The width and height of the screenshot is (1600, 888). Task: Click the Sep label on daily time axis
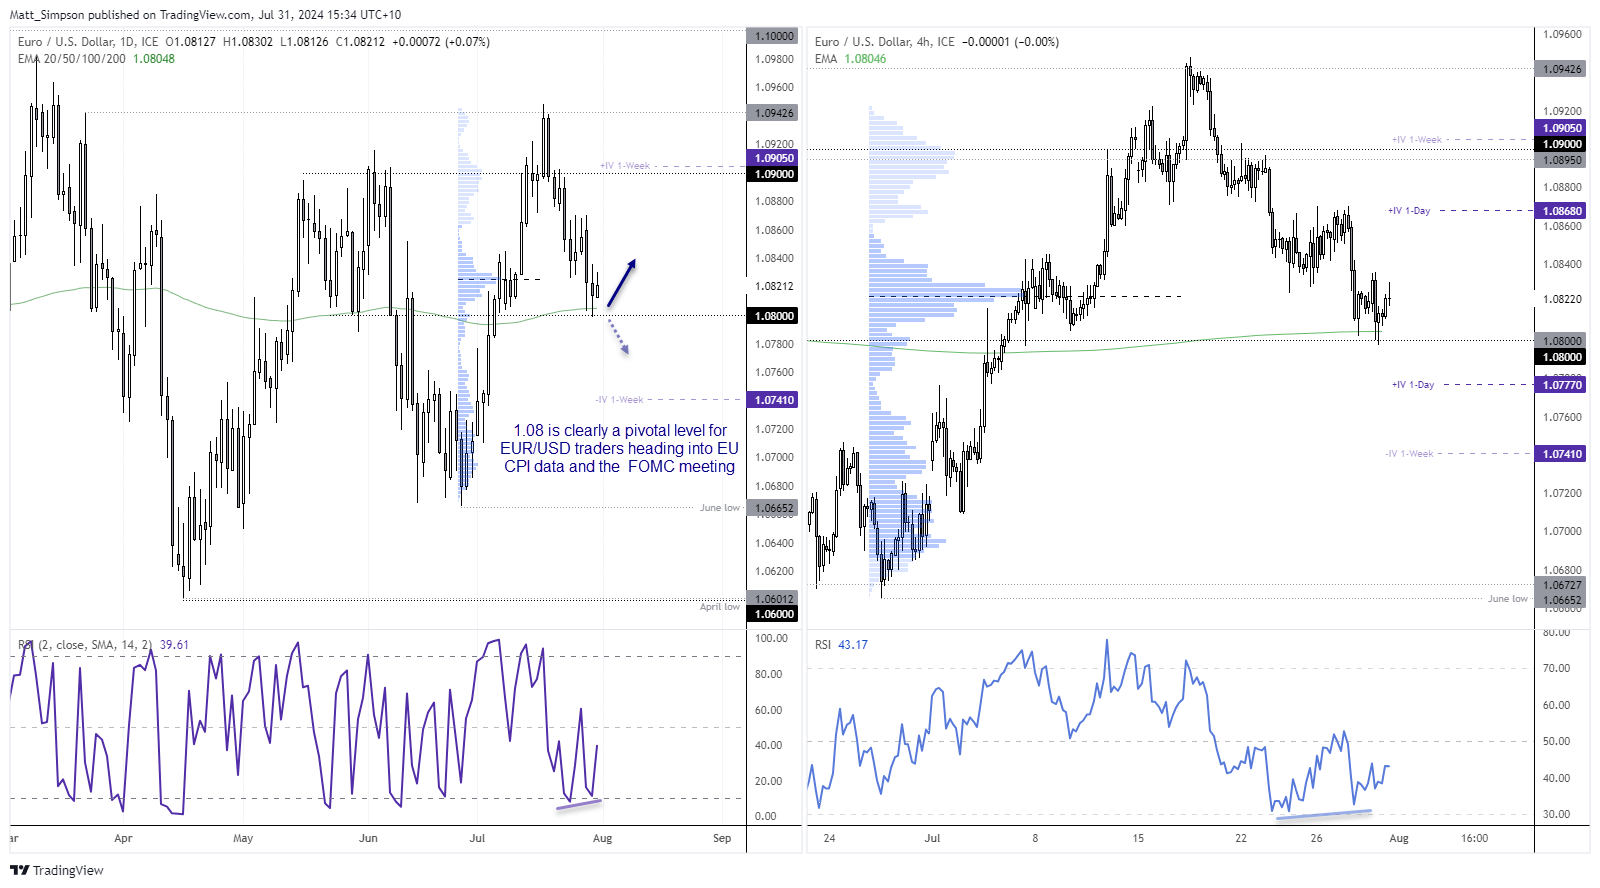(722, 838)
